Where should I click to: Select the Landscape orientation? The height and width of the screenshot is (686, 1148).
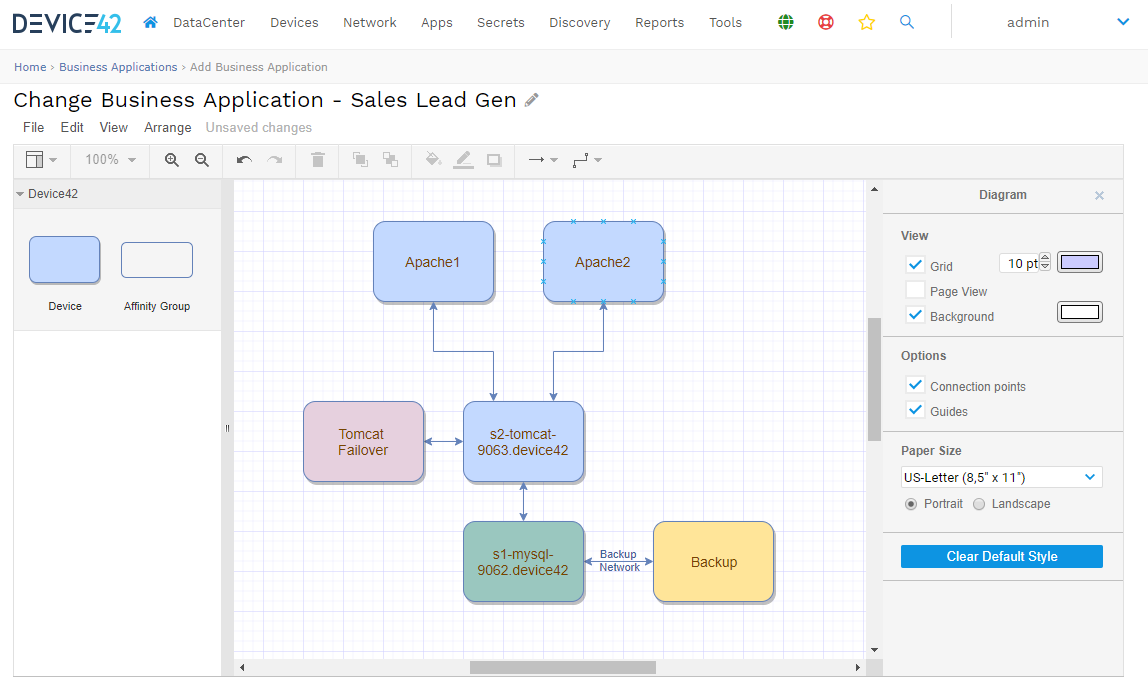tap(979, 504)
